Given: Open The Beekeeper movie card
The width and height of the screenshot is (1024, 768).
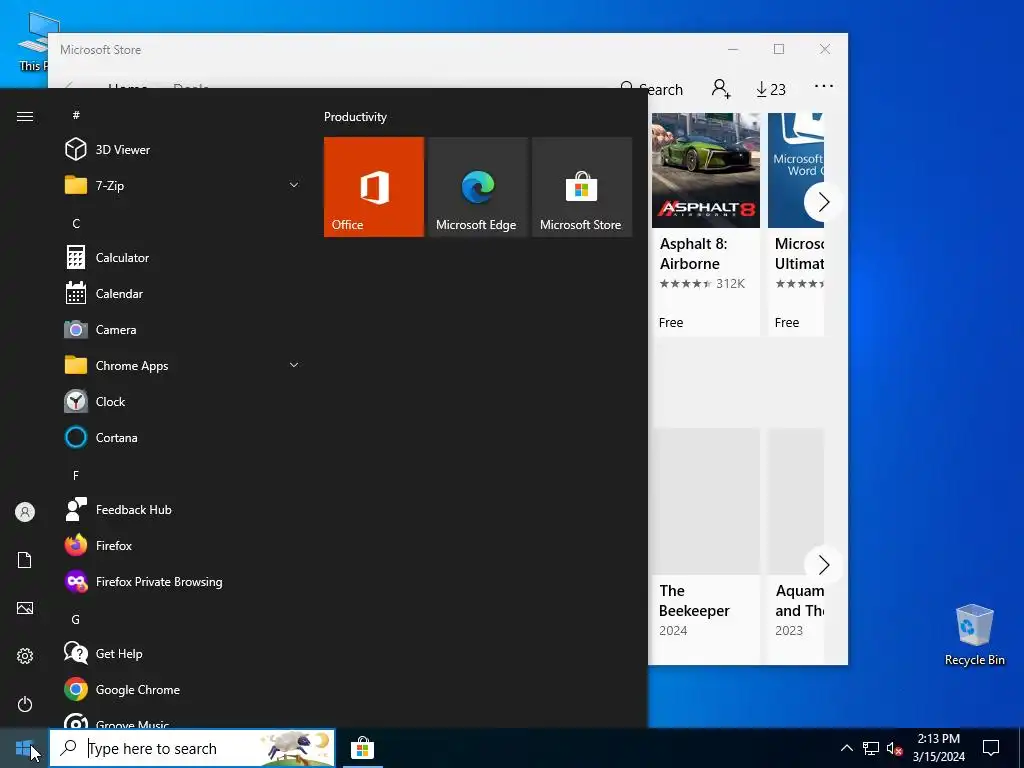Looking at the screenshot, I should 705,546.
